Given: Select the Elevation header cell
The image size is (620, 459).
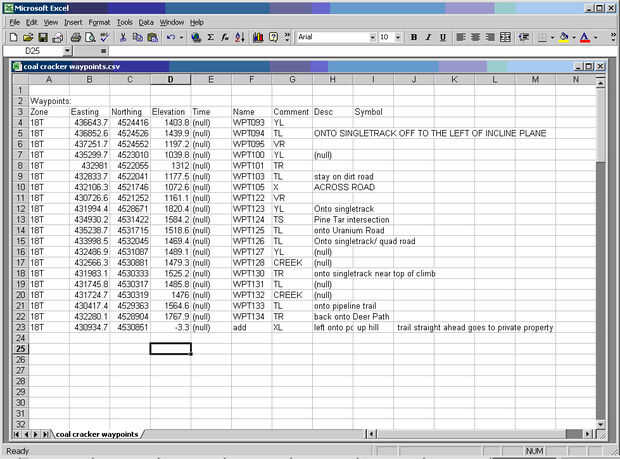Looking at the screenshot, I should [170, 112].
